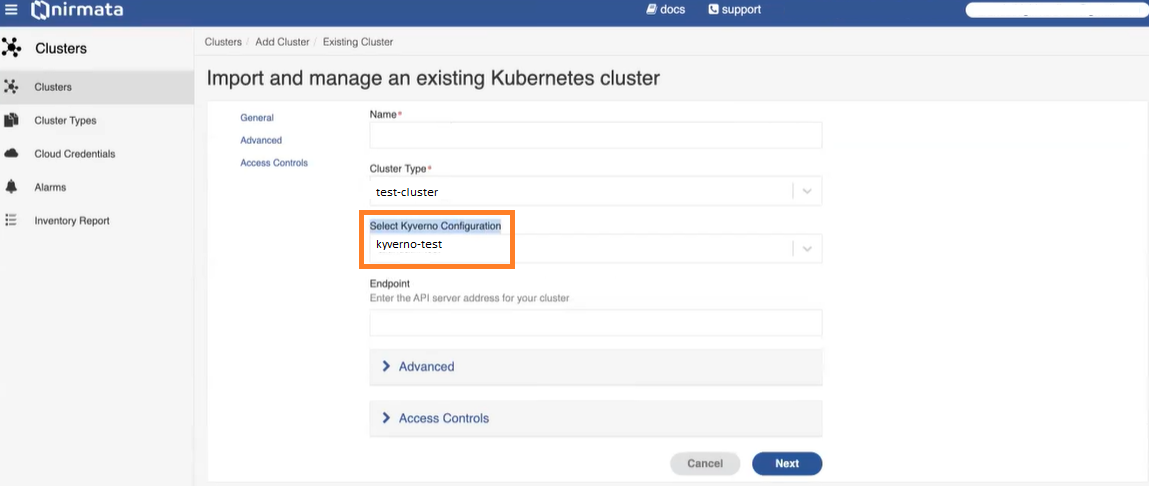Open the docs book icon
Screen dimensions: 1149x486
click(x=651, y=10)
